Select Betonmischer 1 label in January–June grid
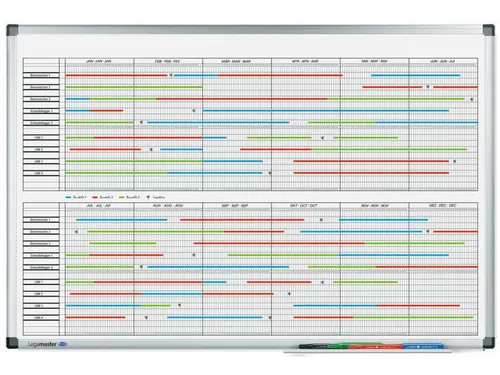This screenshot has width=500, height=375. click(x=41, y=75)
